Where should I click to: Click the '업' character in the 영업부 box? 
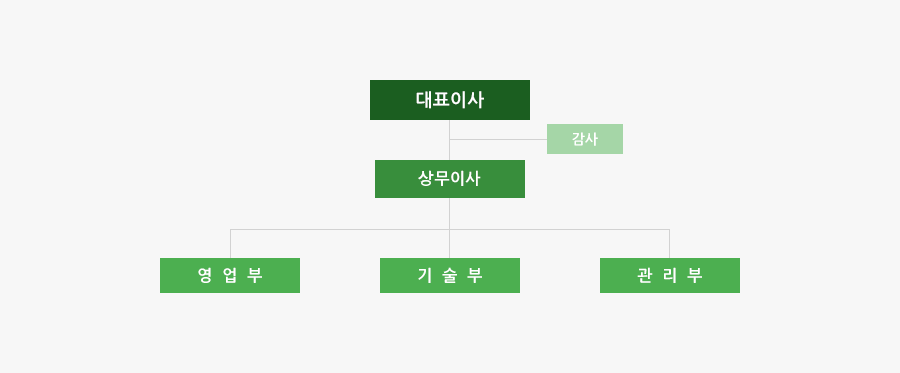tap(230, 275)
